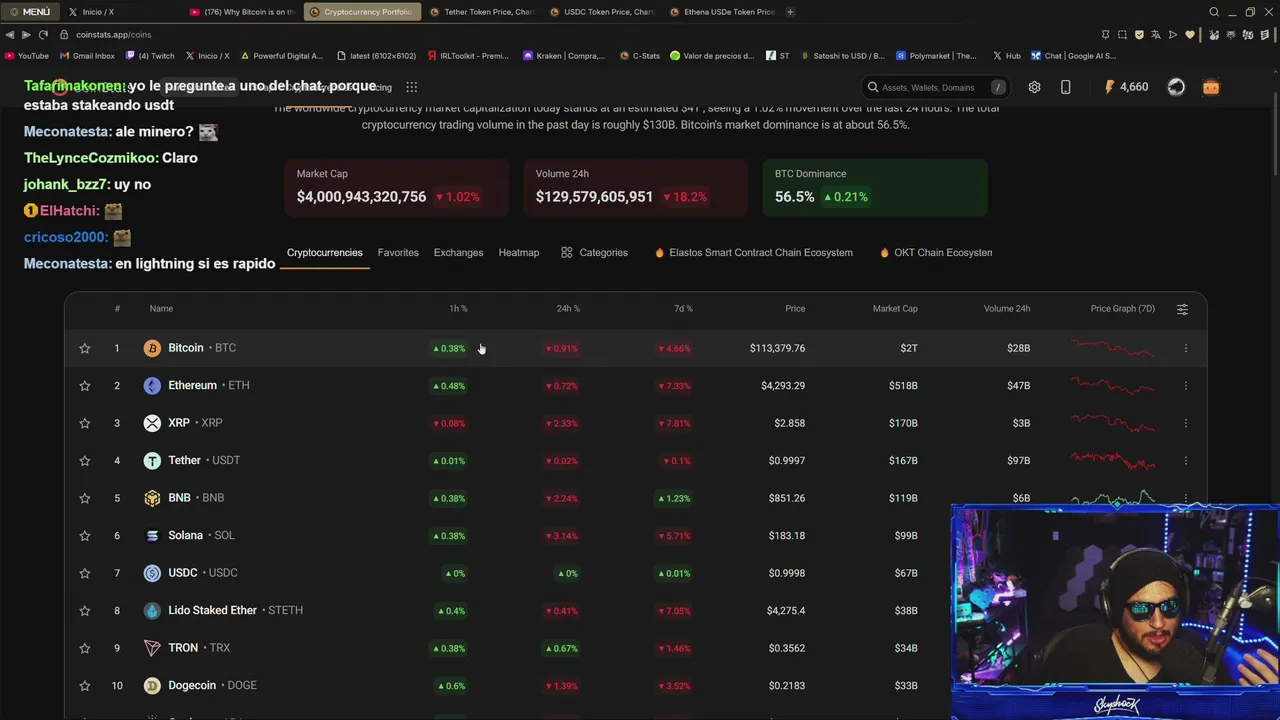Open the Categories tab
Viewport: 1280px width, 720px height.
(594, 253)
